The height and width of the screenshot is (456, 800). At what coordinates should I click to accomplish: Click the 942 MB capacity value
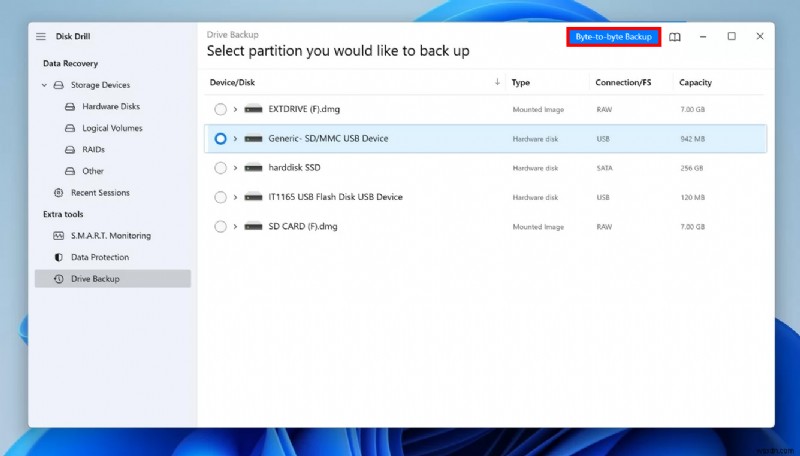pyautogui.click(x=692, y=139)
